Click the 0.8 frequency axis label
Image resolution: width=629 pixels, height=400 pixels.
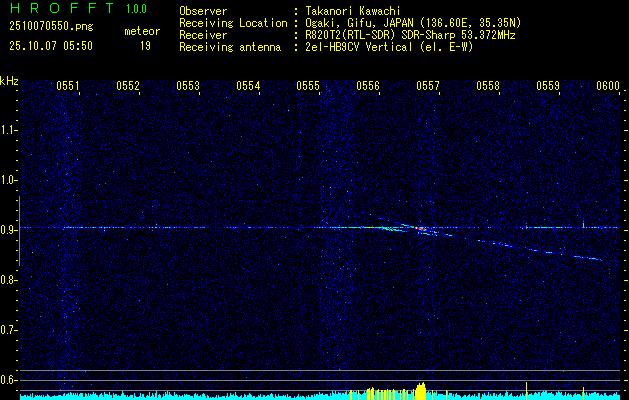coord(8,280)
